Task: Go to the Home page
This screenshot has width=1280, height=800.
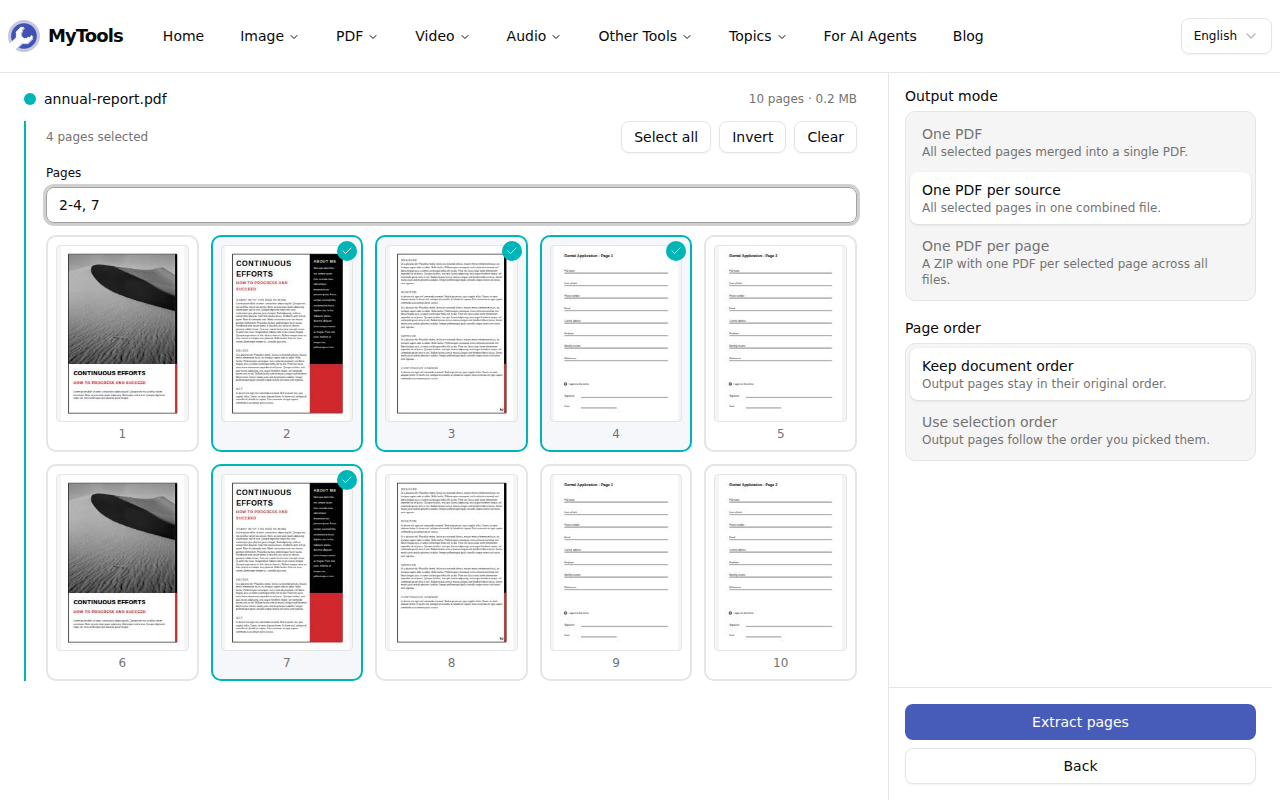Action: pyautogui.click(x=183, y=36)
